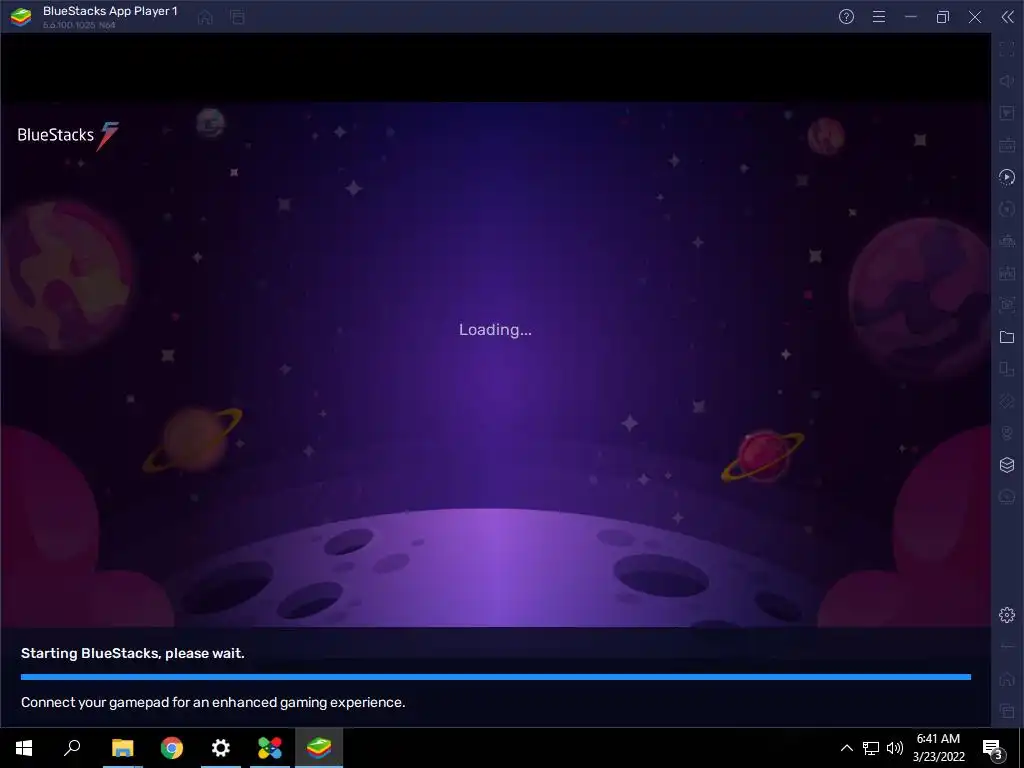Open Windows Settings gear on taskbar
The image size is (1024, 768).
coord(221,748)
